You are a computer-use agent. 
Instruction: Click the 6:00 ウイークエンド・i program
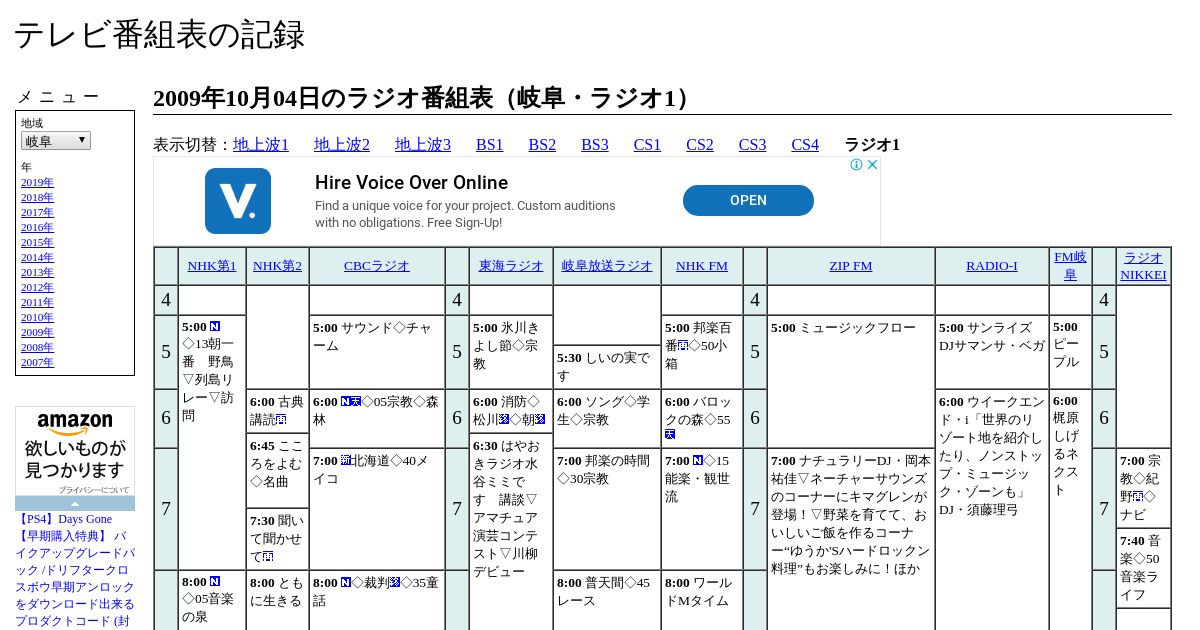point(992,510)
